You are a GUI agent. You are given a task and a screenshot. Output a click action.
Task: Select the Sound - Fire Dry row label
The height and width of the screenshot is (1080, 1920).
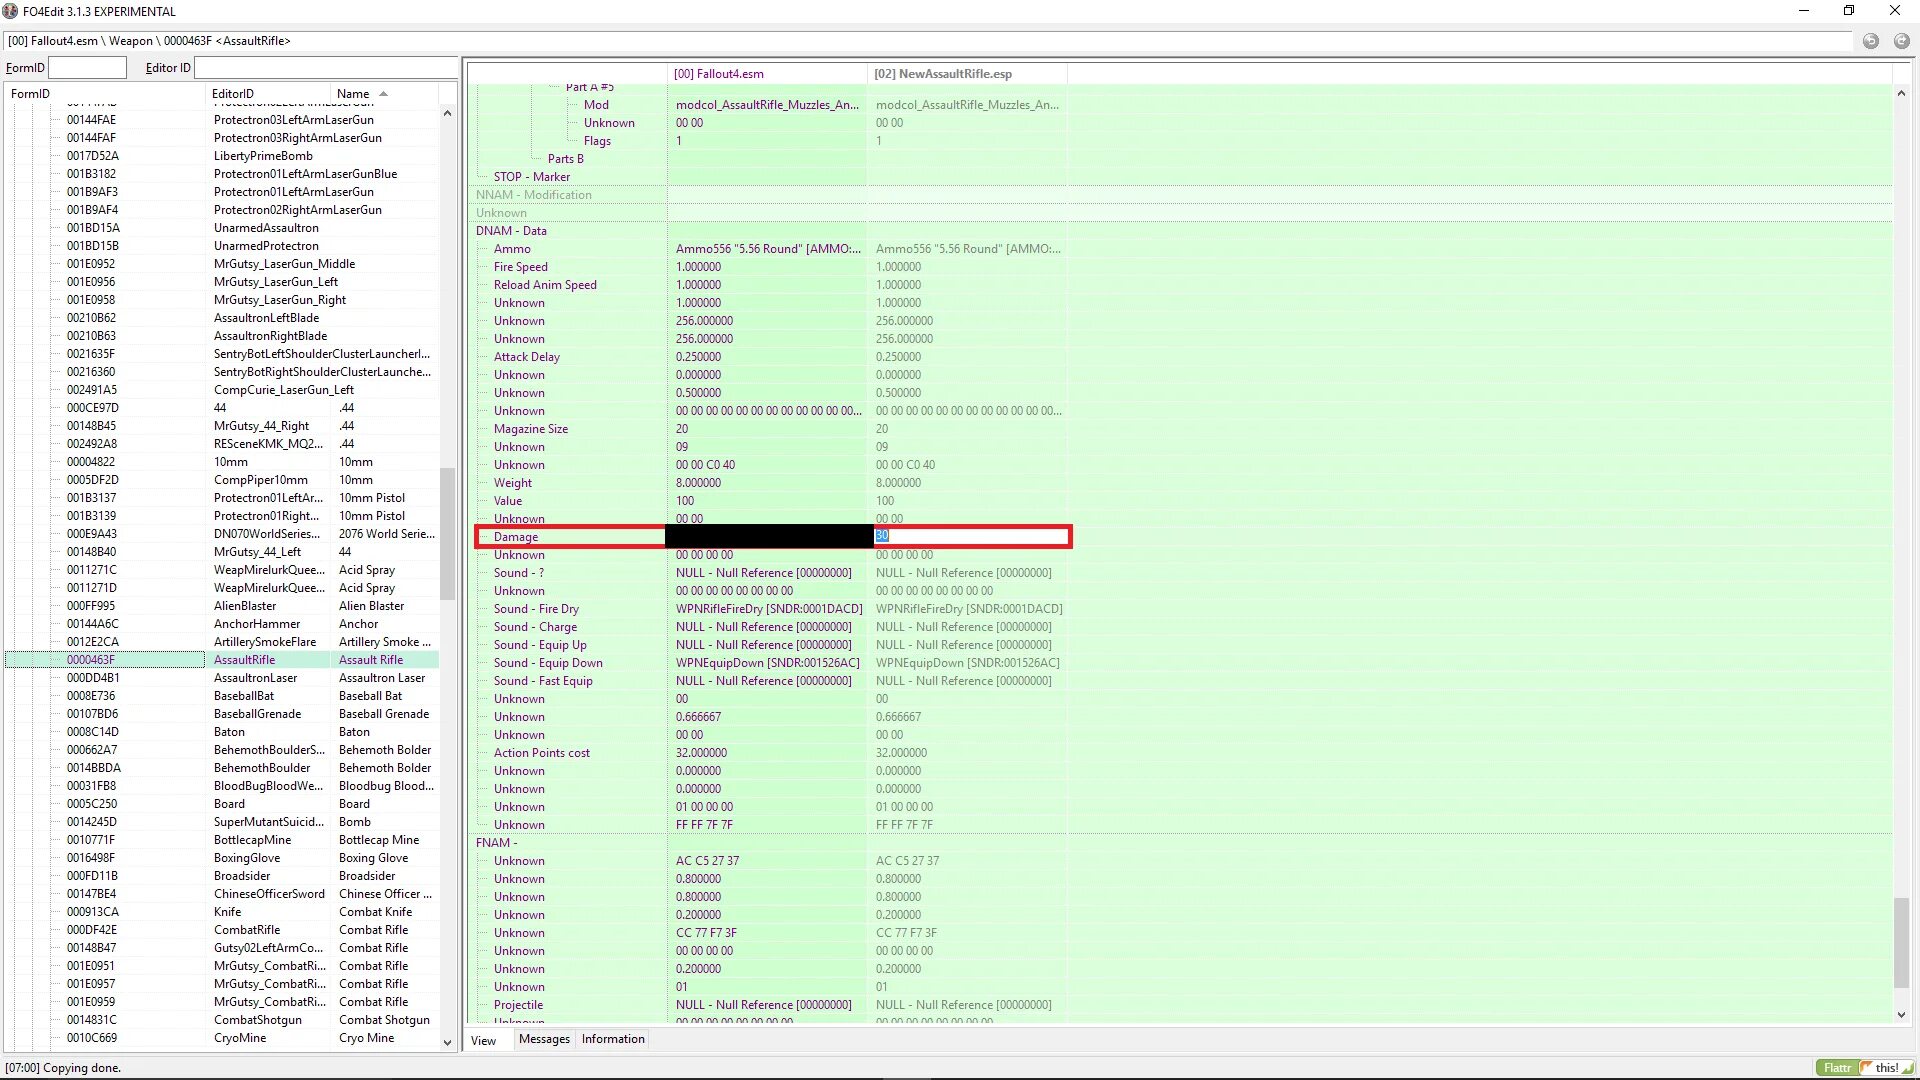click(x=536, y=609)
